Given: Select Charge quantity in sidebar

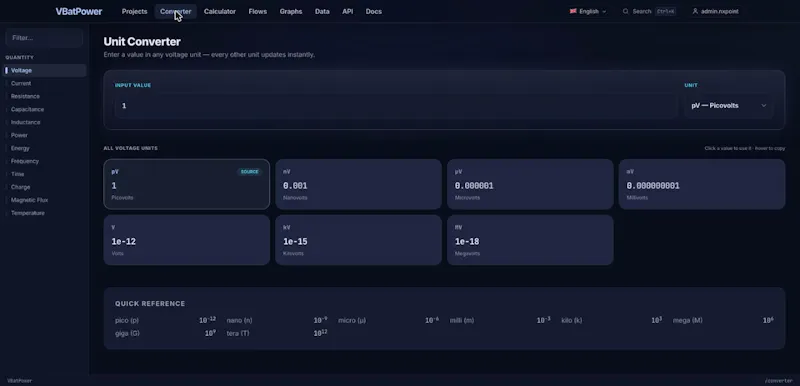Looking at the screenshot, I should click(45, 187).
